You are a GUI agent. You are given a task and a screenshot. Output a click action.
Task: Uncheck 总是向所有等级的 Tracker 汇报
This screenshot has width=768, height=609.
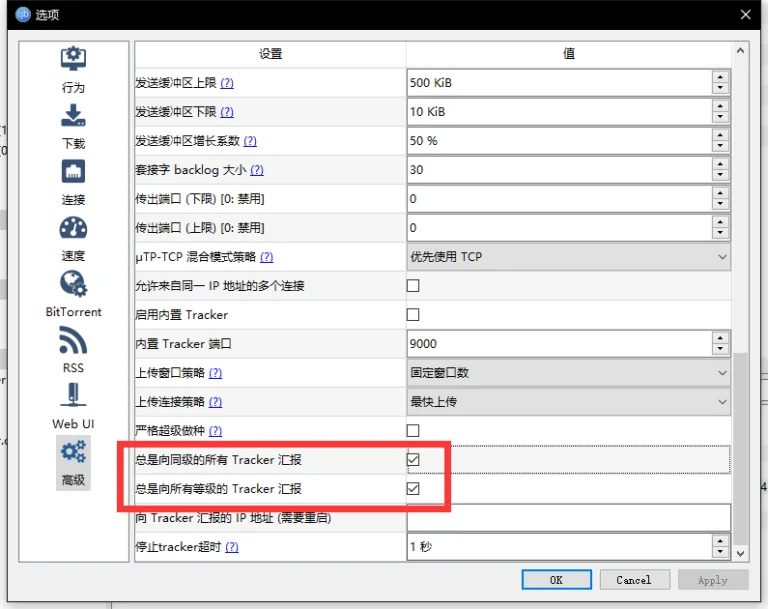[x=413, y=488]
